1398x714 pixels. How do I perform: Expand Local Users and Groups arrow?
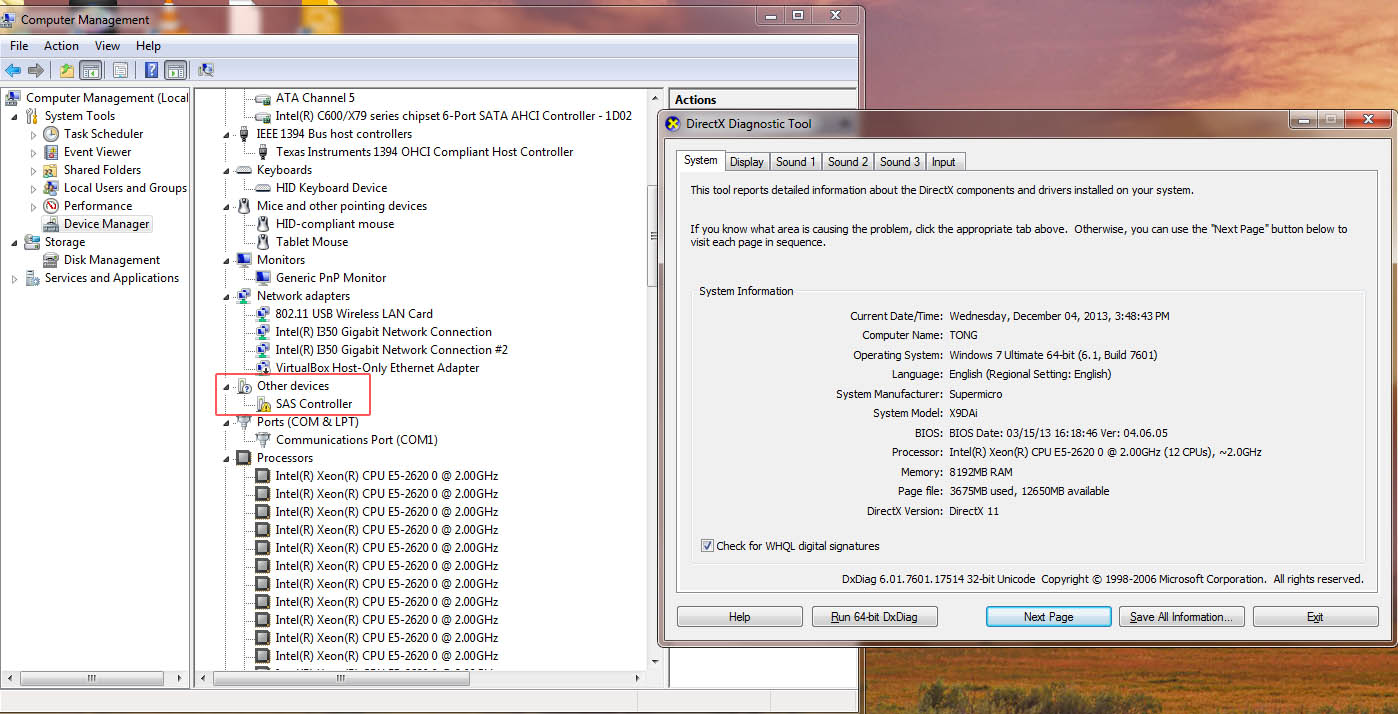(x=33, y=188)
